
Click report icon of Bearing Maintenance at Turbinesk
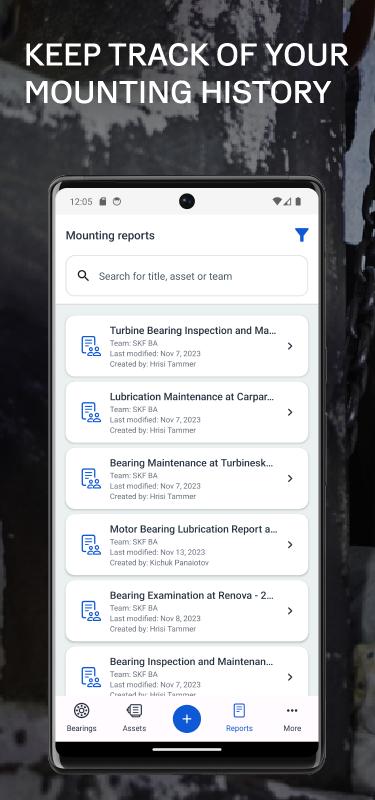point(91,479)
